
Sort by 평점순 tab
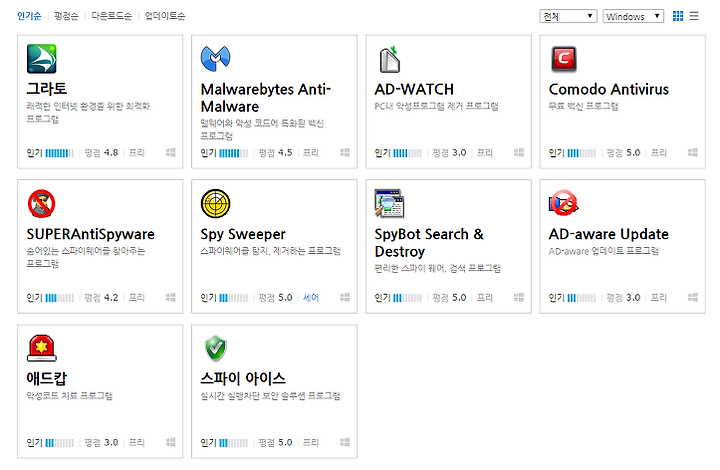click(x=66, y=16)
